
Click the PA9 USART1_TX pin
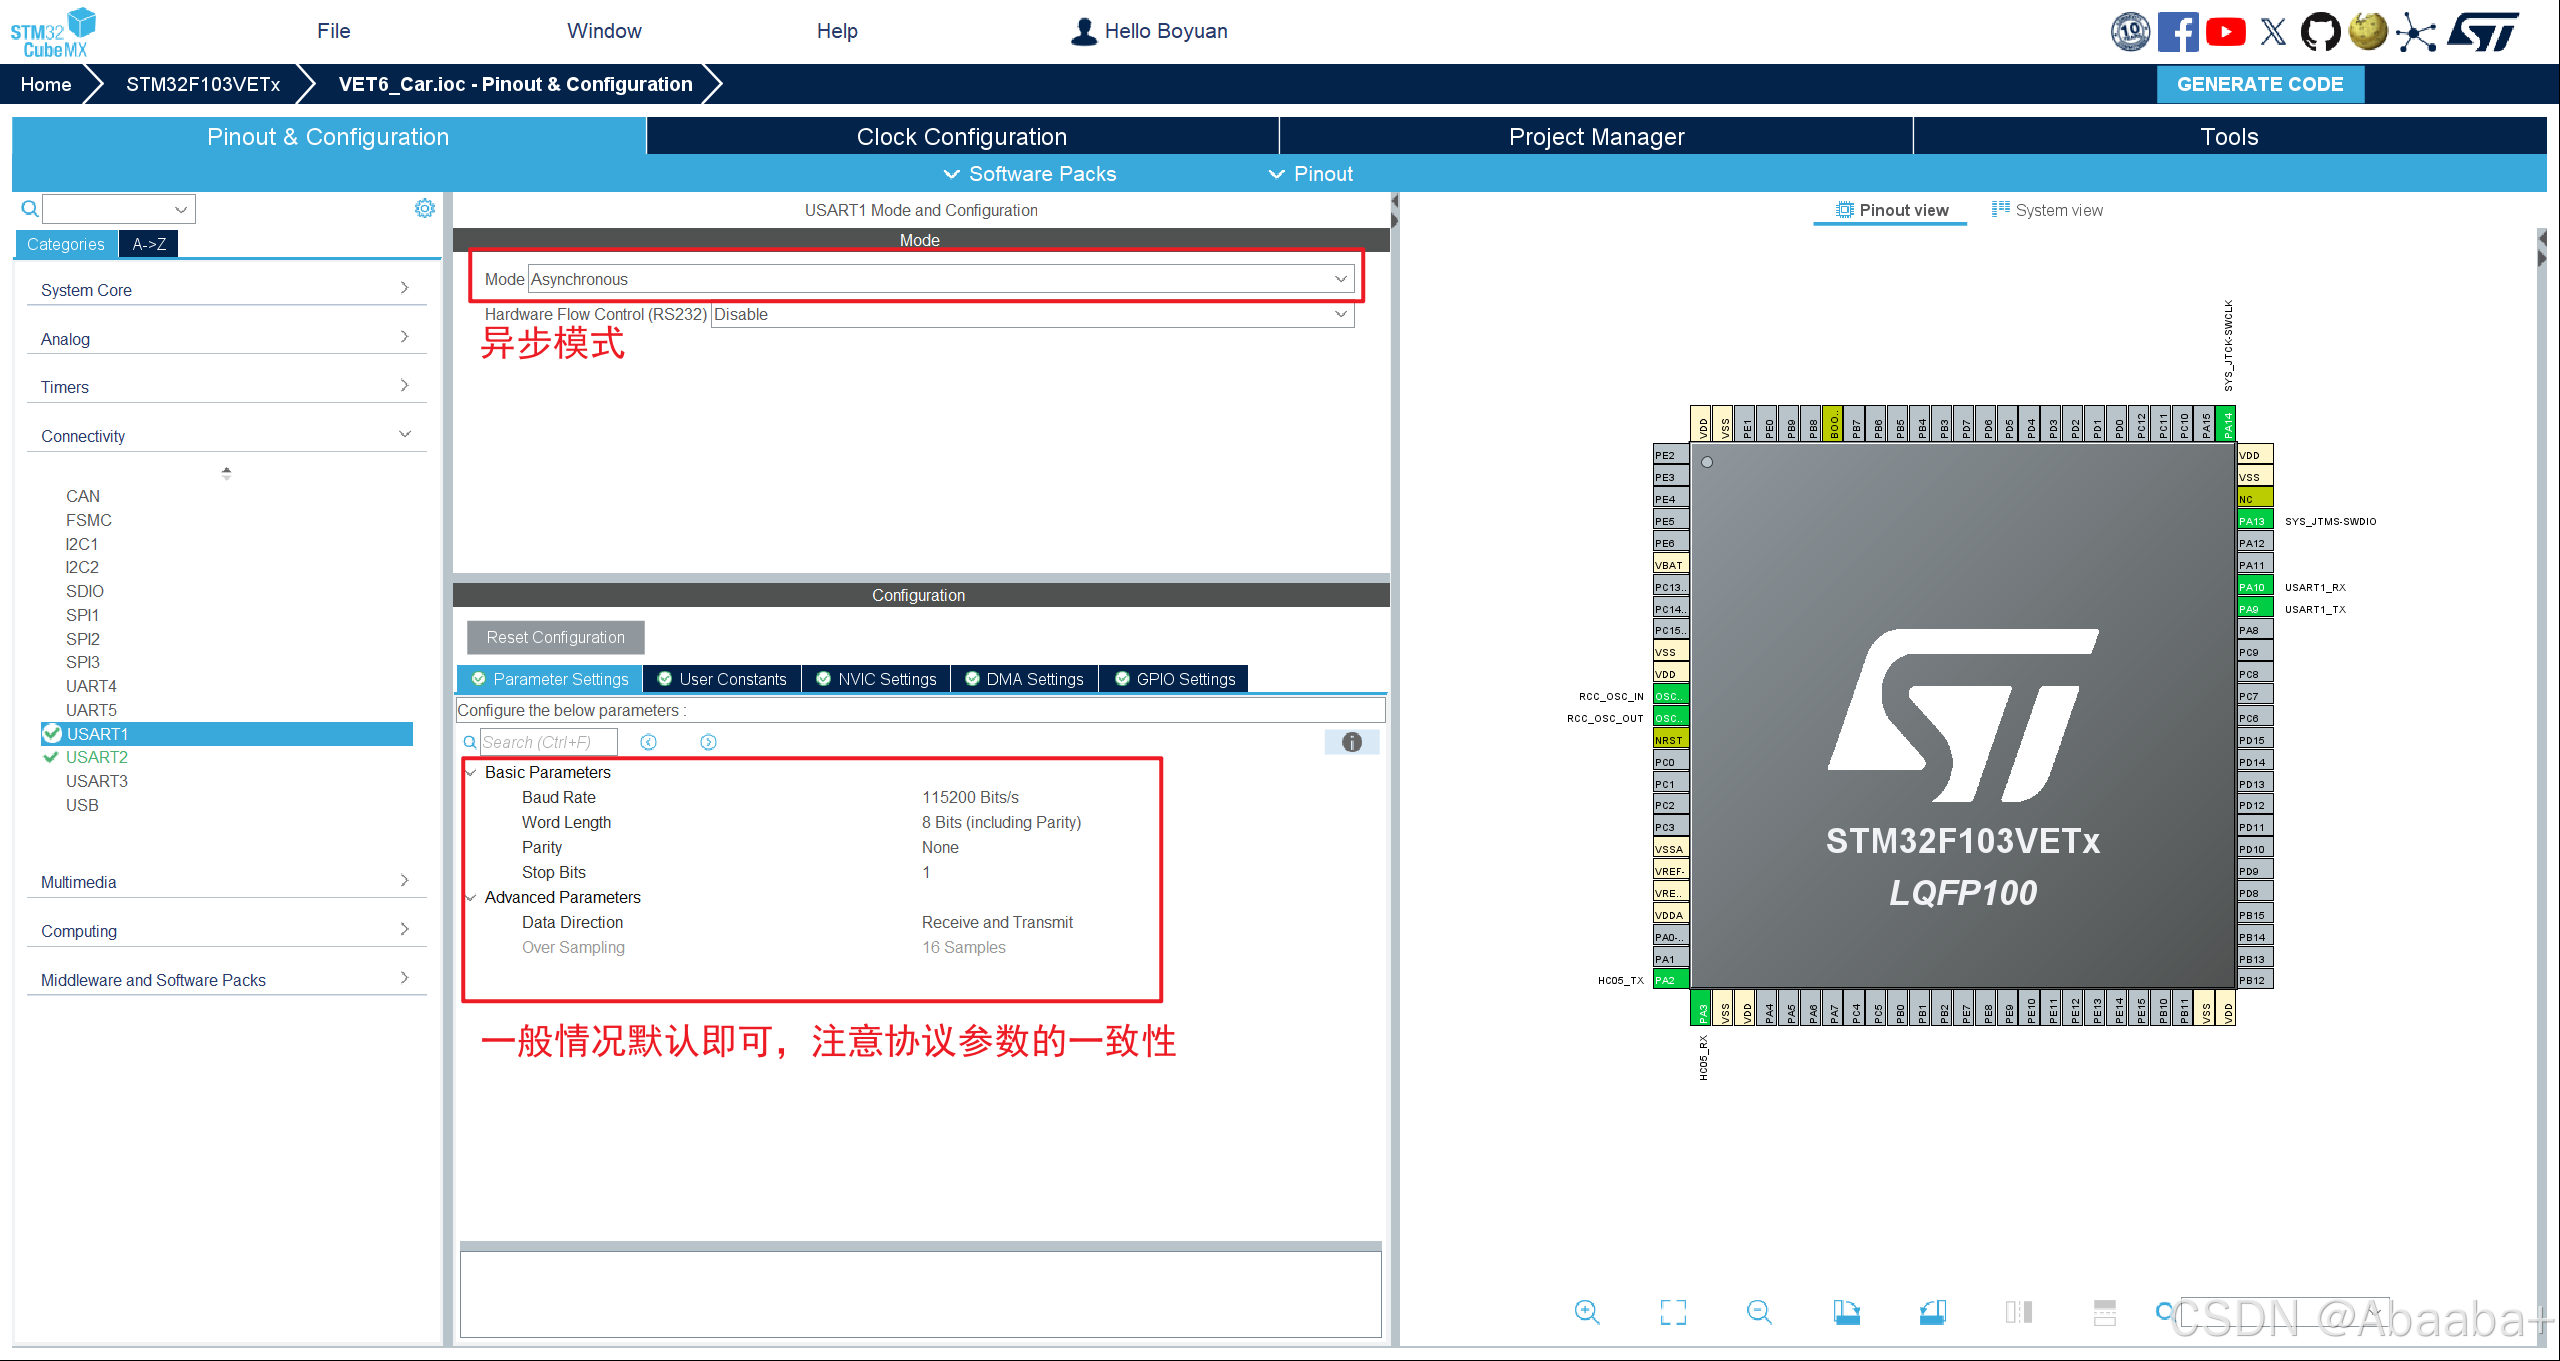[2255, 609]
